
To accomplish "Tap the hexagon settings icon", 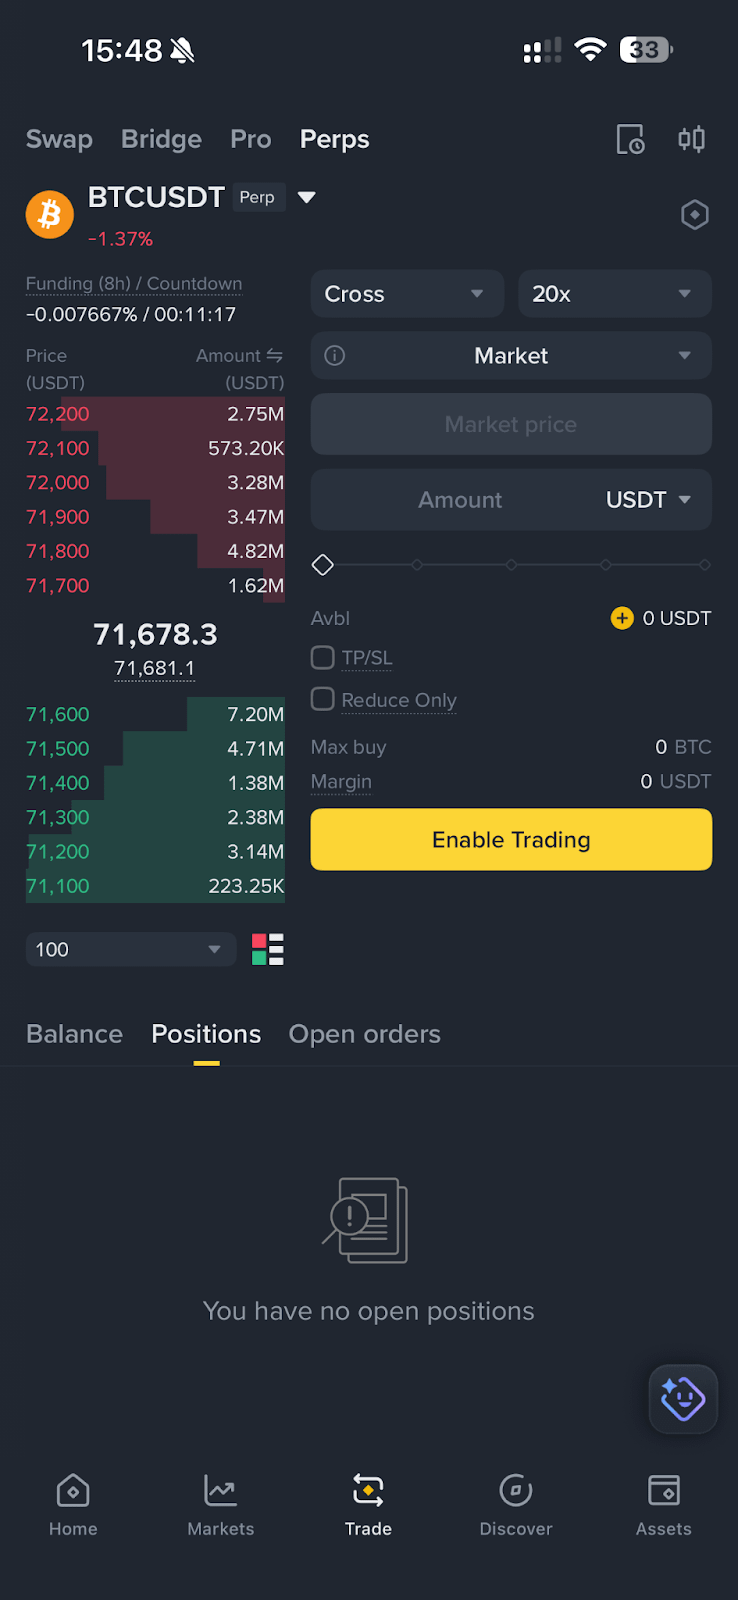I will [695, 214].
